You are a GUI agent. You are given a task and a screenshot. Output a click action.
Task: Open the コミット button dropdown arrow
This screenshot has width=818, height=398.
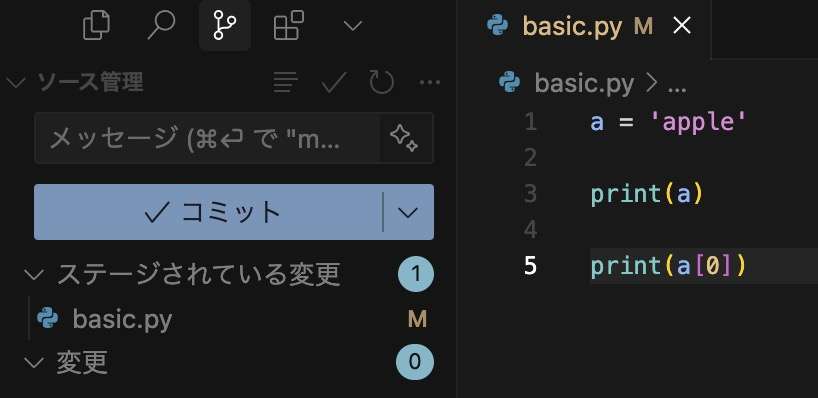pyautogui.click(x=408, y=212)
